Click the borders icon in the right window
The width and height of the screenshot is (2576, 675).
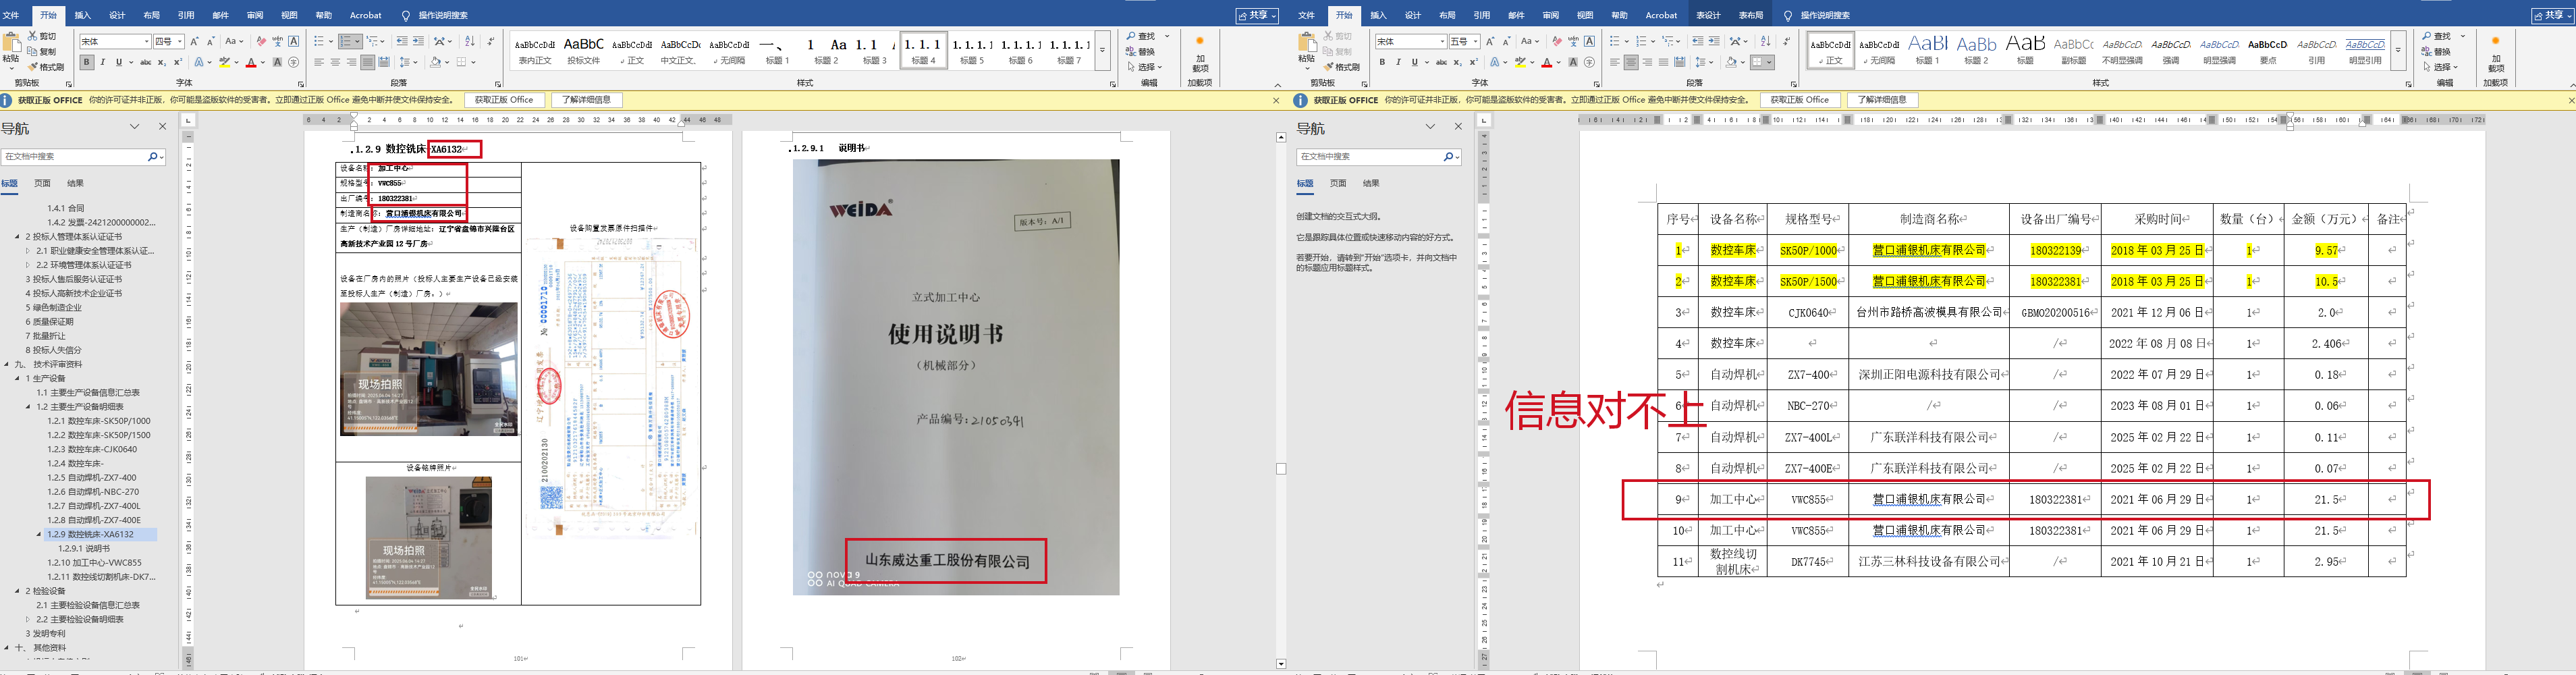coord(1758,62)
